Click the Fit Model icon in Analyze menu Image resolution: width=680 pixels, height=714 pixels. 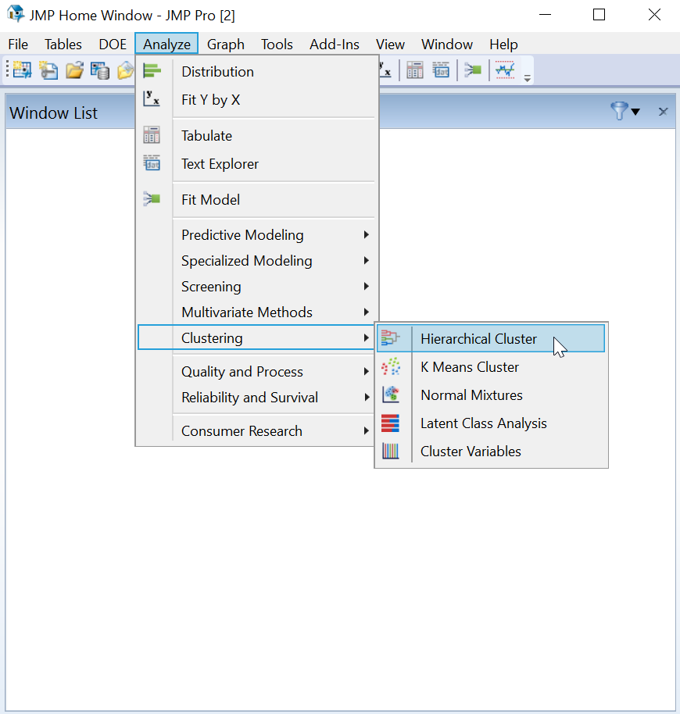(152, 199)
